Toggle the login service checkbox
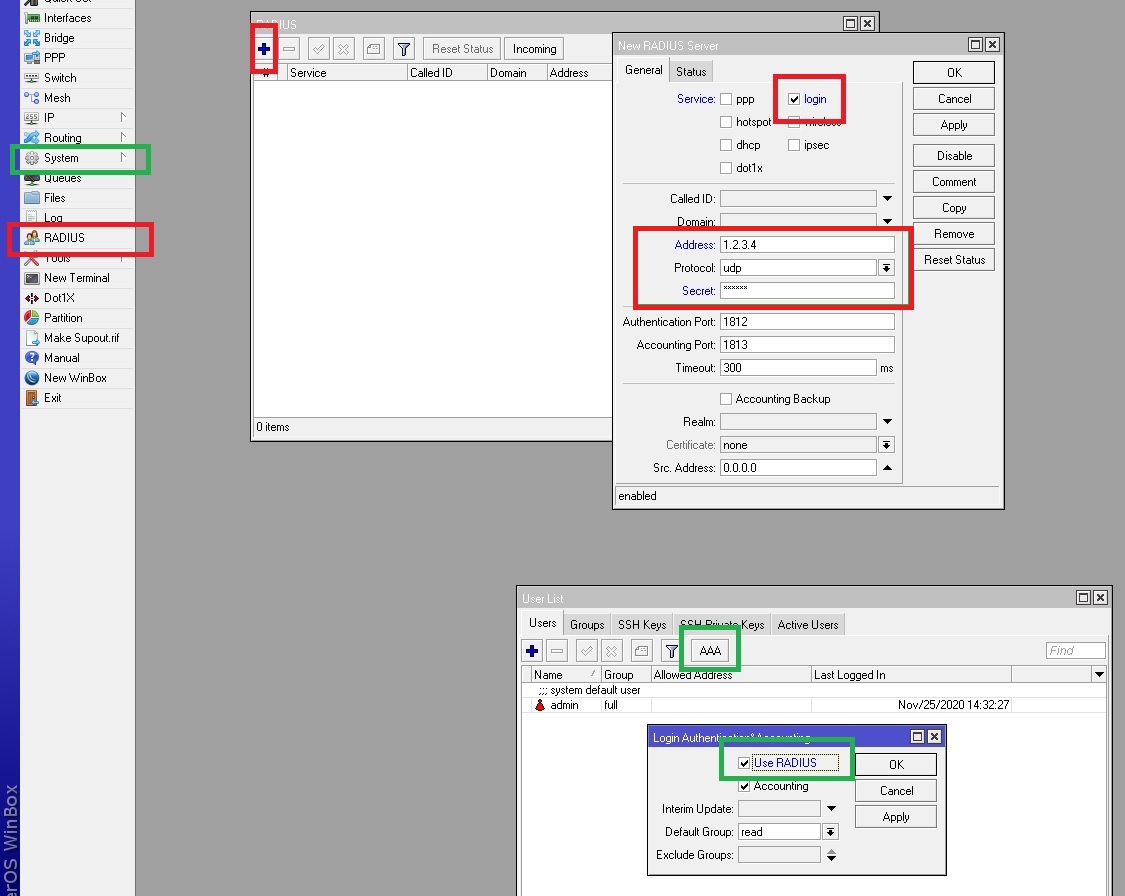The height and width of the screenshot is (896, 1125). click(x=794, y=100)
